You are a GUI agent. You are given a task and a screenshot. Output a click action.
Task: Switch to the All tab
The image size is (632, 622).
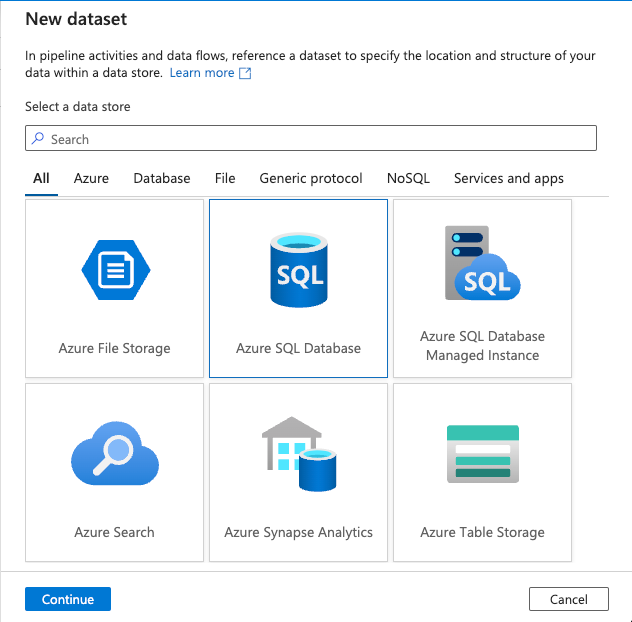coord(41,178)
